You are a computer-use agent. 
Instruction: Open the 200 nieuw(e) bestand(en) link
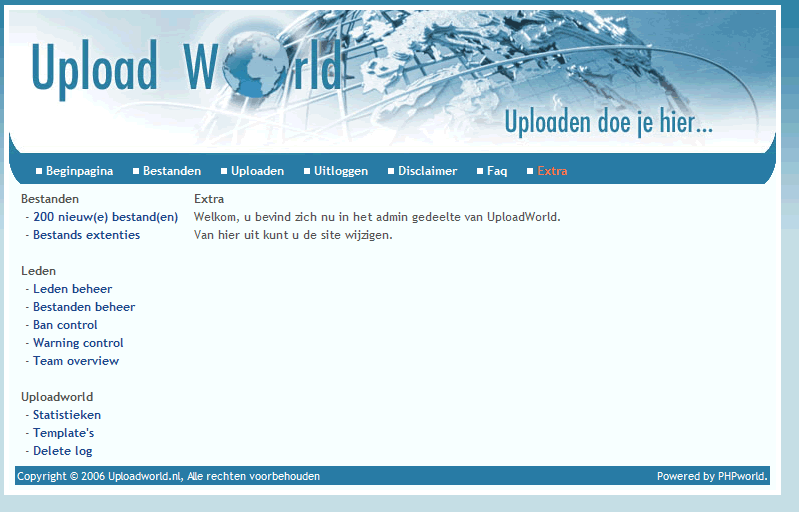[x=105, y=217]
